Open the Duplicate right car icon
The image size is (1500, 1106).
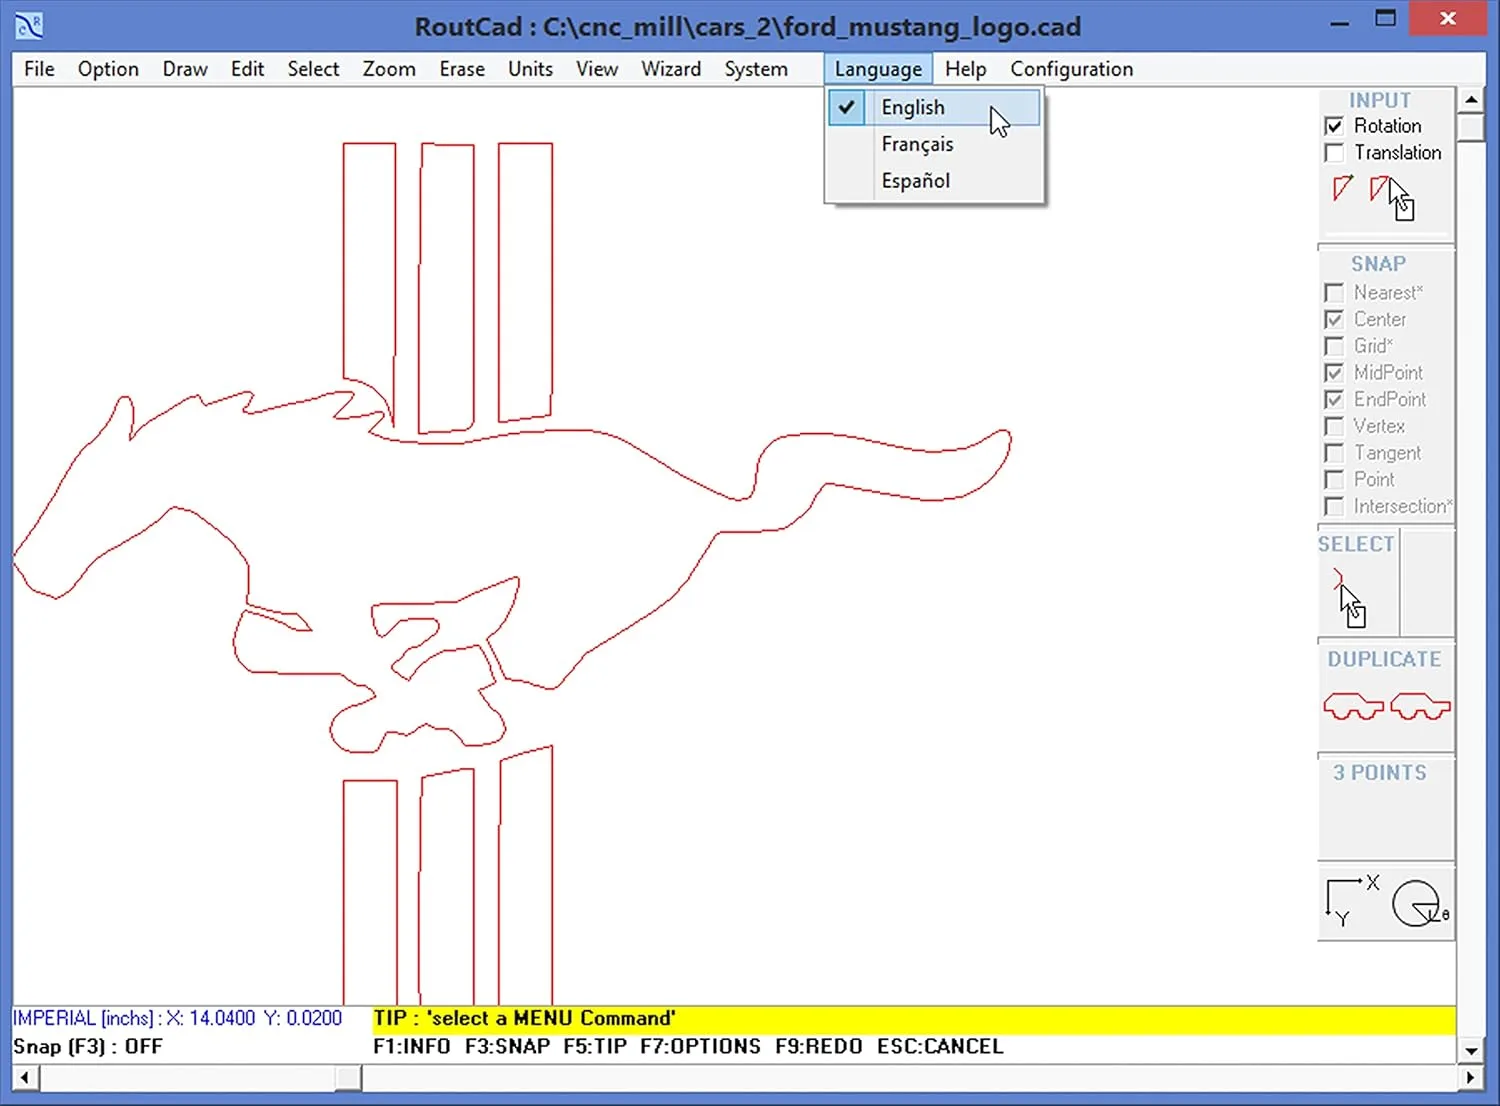1421,705
